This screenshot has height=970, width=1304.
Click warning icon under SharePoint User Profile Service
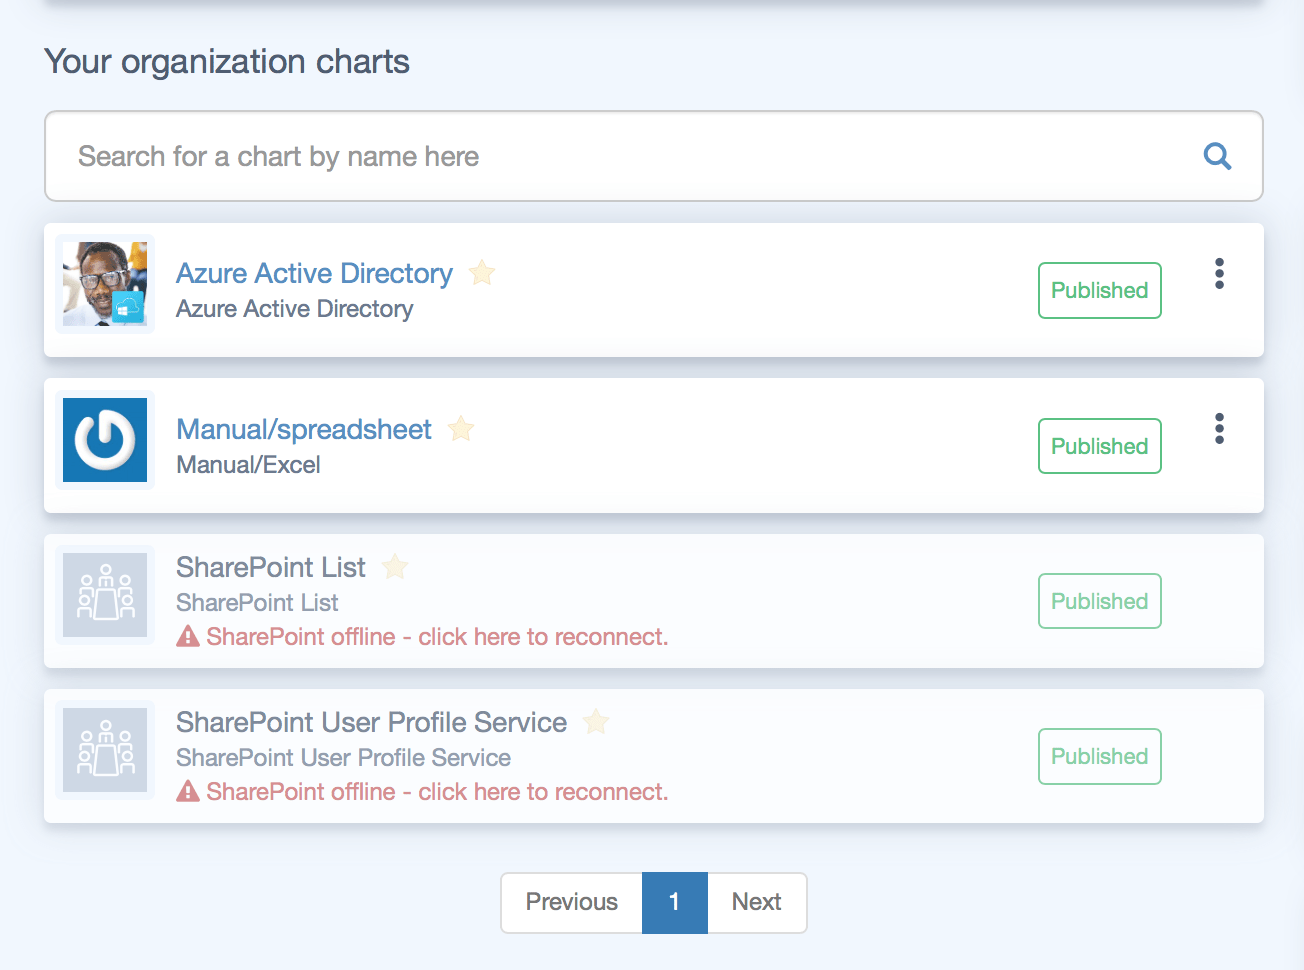[x=188, y=792]
